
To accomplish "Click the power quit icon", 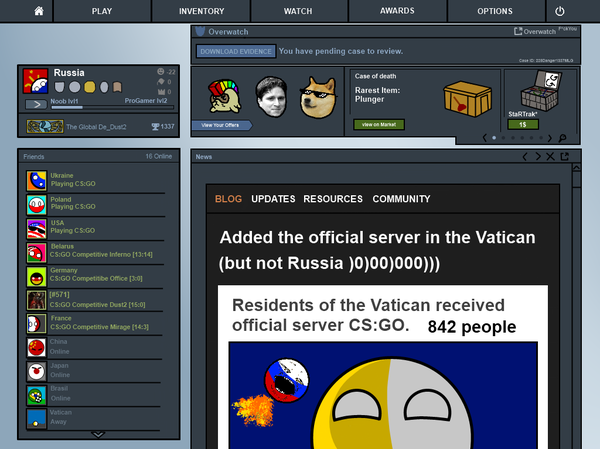I will [x=560, y=11].
